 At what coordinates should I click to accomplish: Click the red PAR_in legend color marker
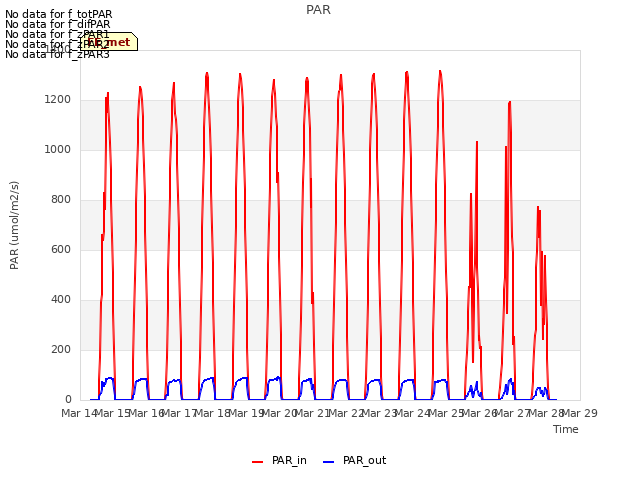pos(258,462)
